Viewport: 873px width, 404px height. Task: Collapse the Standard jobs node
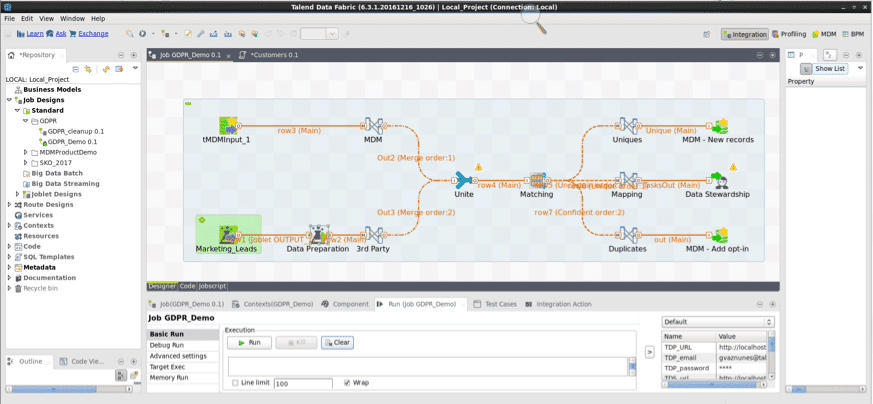pos(17,110)
